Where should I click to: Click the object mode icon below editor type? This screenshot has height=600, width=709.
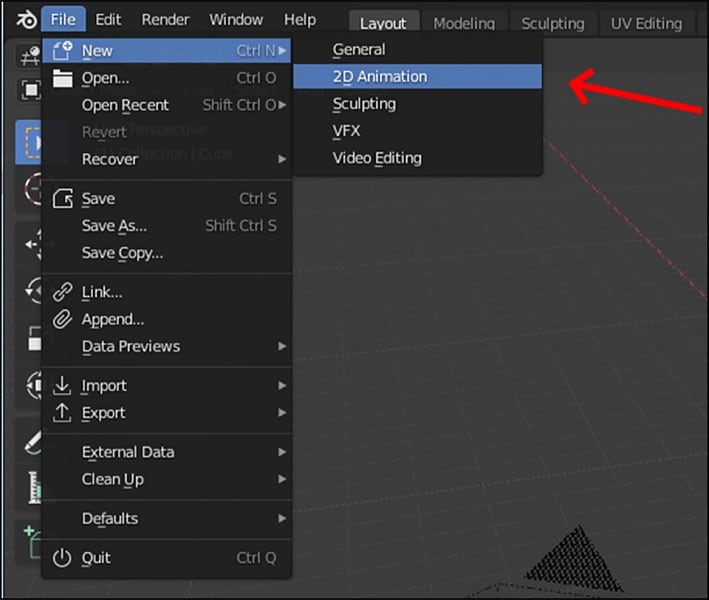[31, 90]
